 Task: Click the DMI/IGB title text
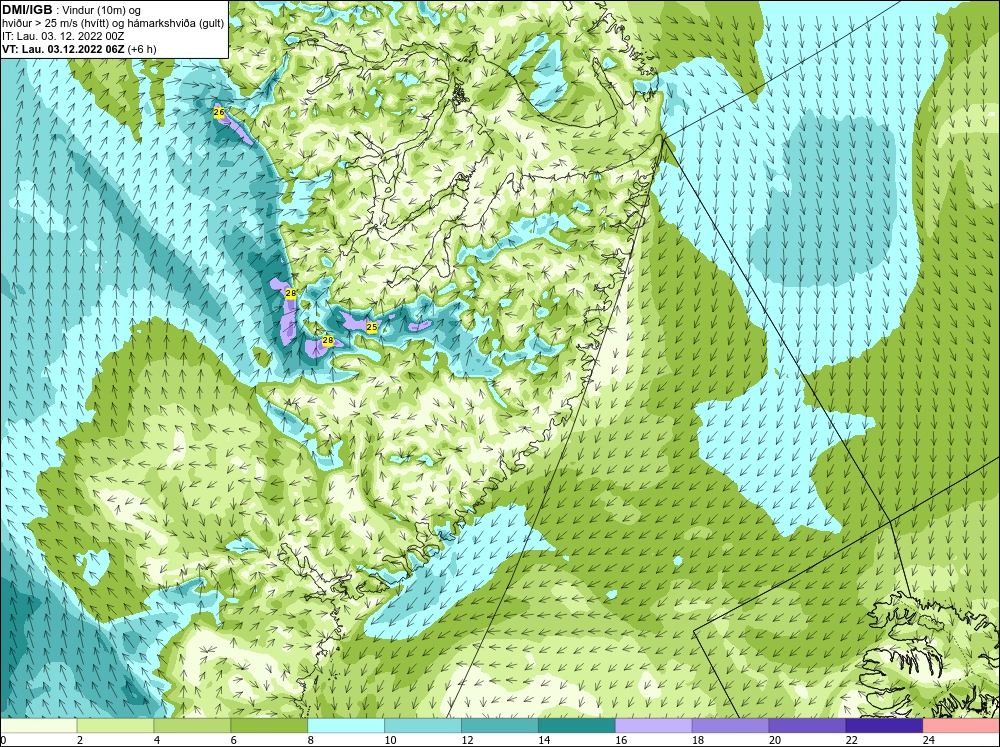pos(27,10)
